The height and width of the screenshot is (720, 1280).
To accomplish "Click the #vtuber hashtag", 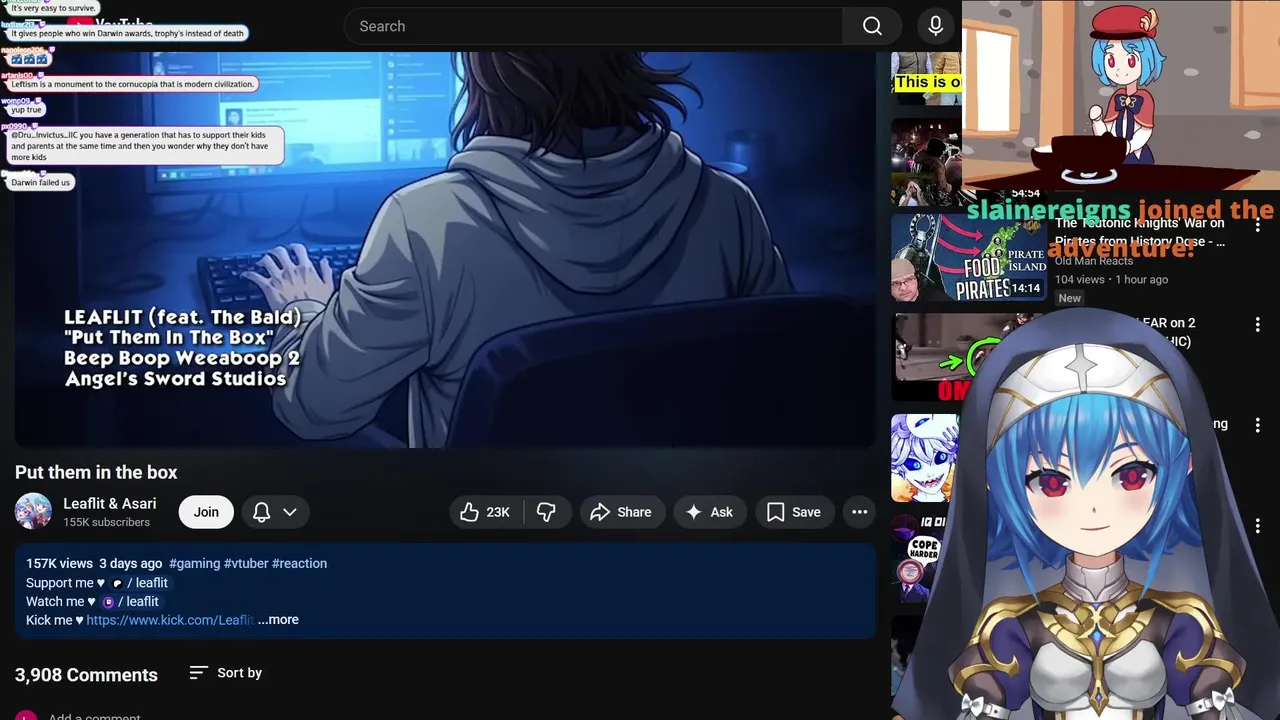I will click(x=246, y=563).
